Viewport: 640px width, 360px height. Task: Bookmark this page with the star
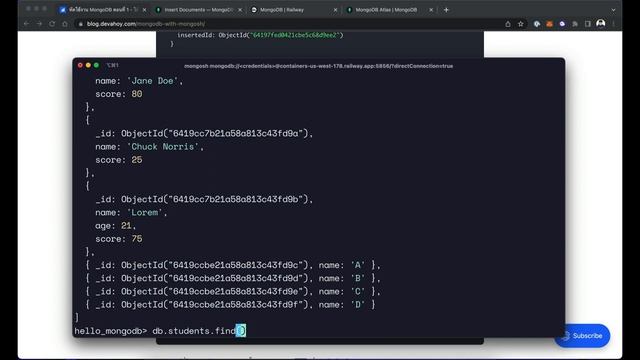(520, 24)
